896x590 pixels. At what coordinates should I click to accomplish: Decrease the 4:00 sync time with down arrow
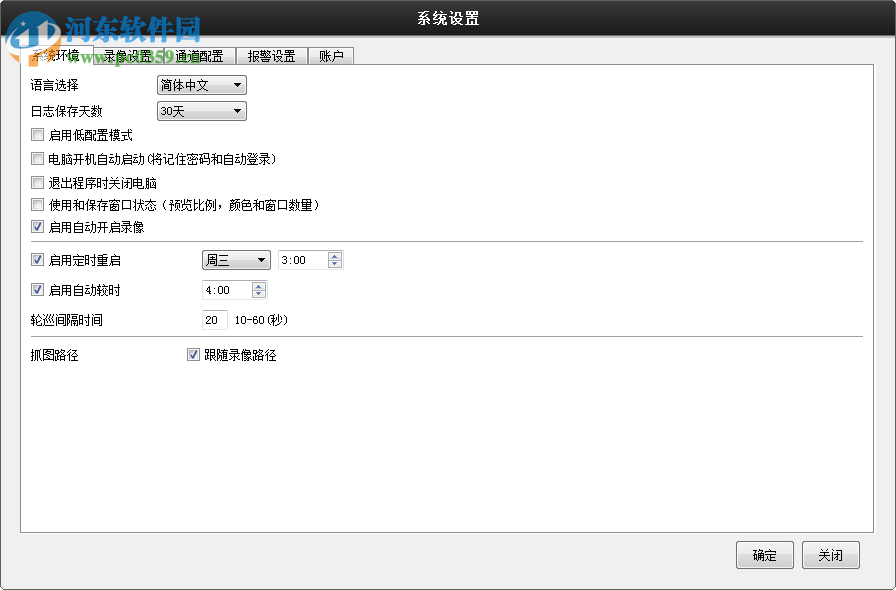[258, 294]
